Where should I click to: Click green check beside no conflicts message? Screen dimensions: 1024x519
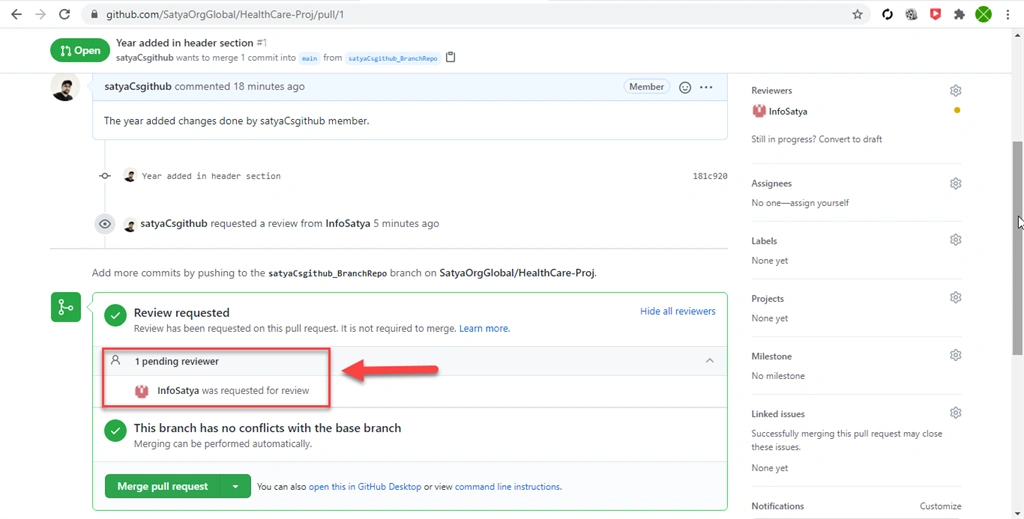[115, 431]
